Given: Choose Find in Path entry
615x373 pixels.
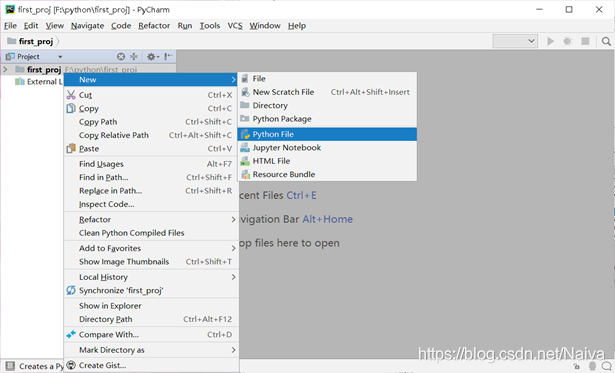Looking at the screenshot, I should pos(151,177).
